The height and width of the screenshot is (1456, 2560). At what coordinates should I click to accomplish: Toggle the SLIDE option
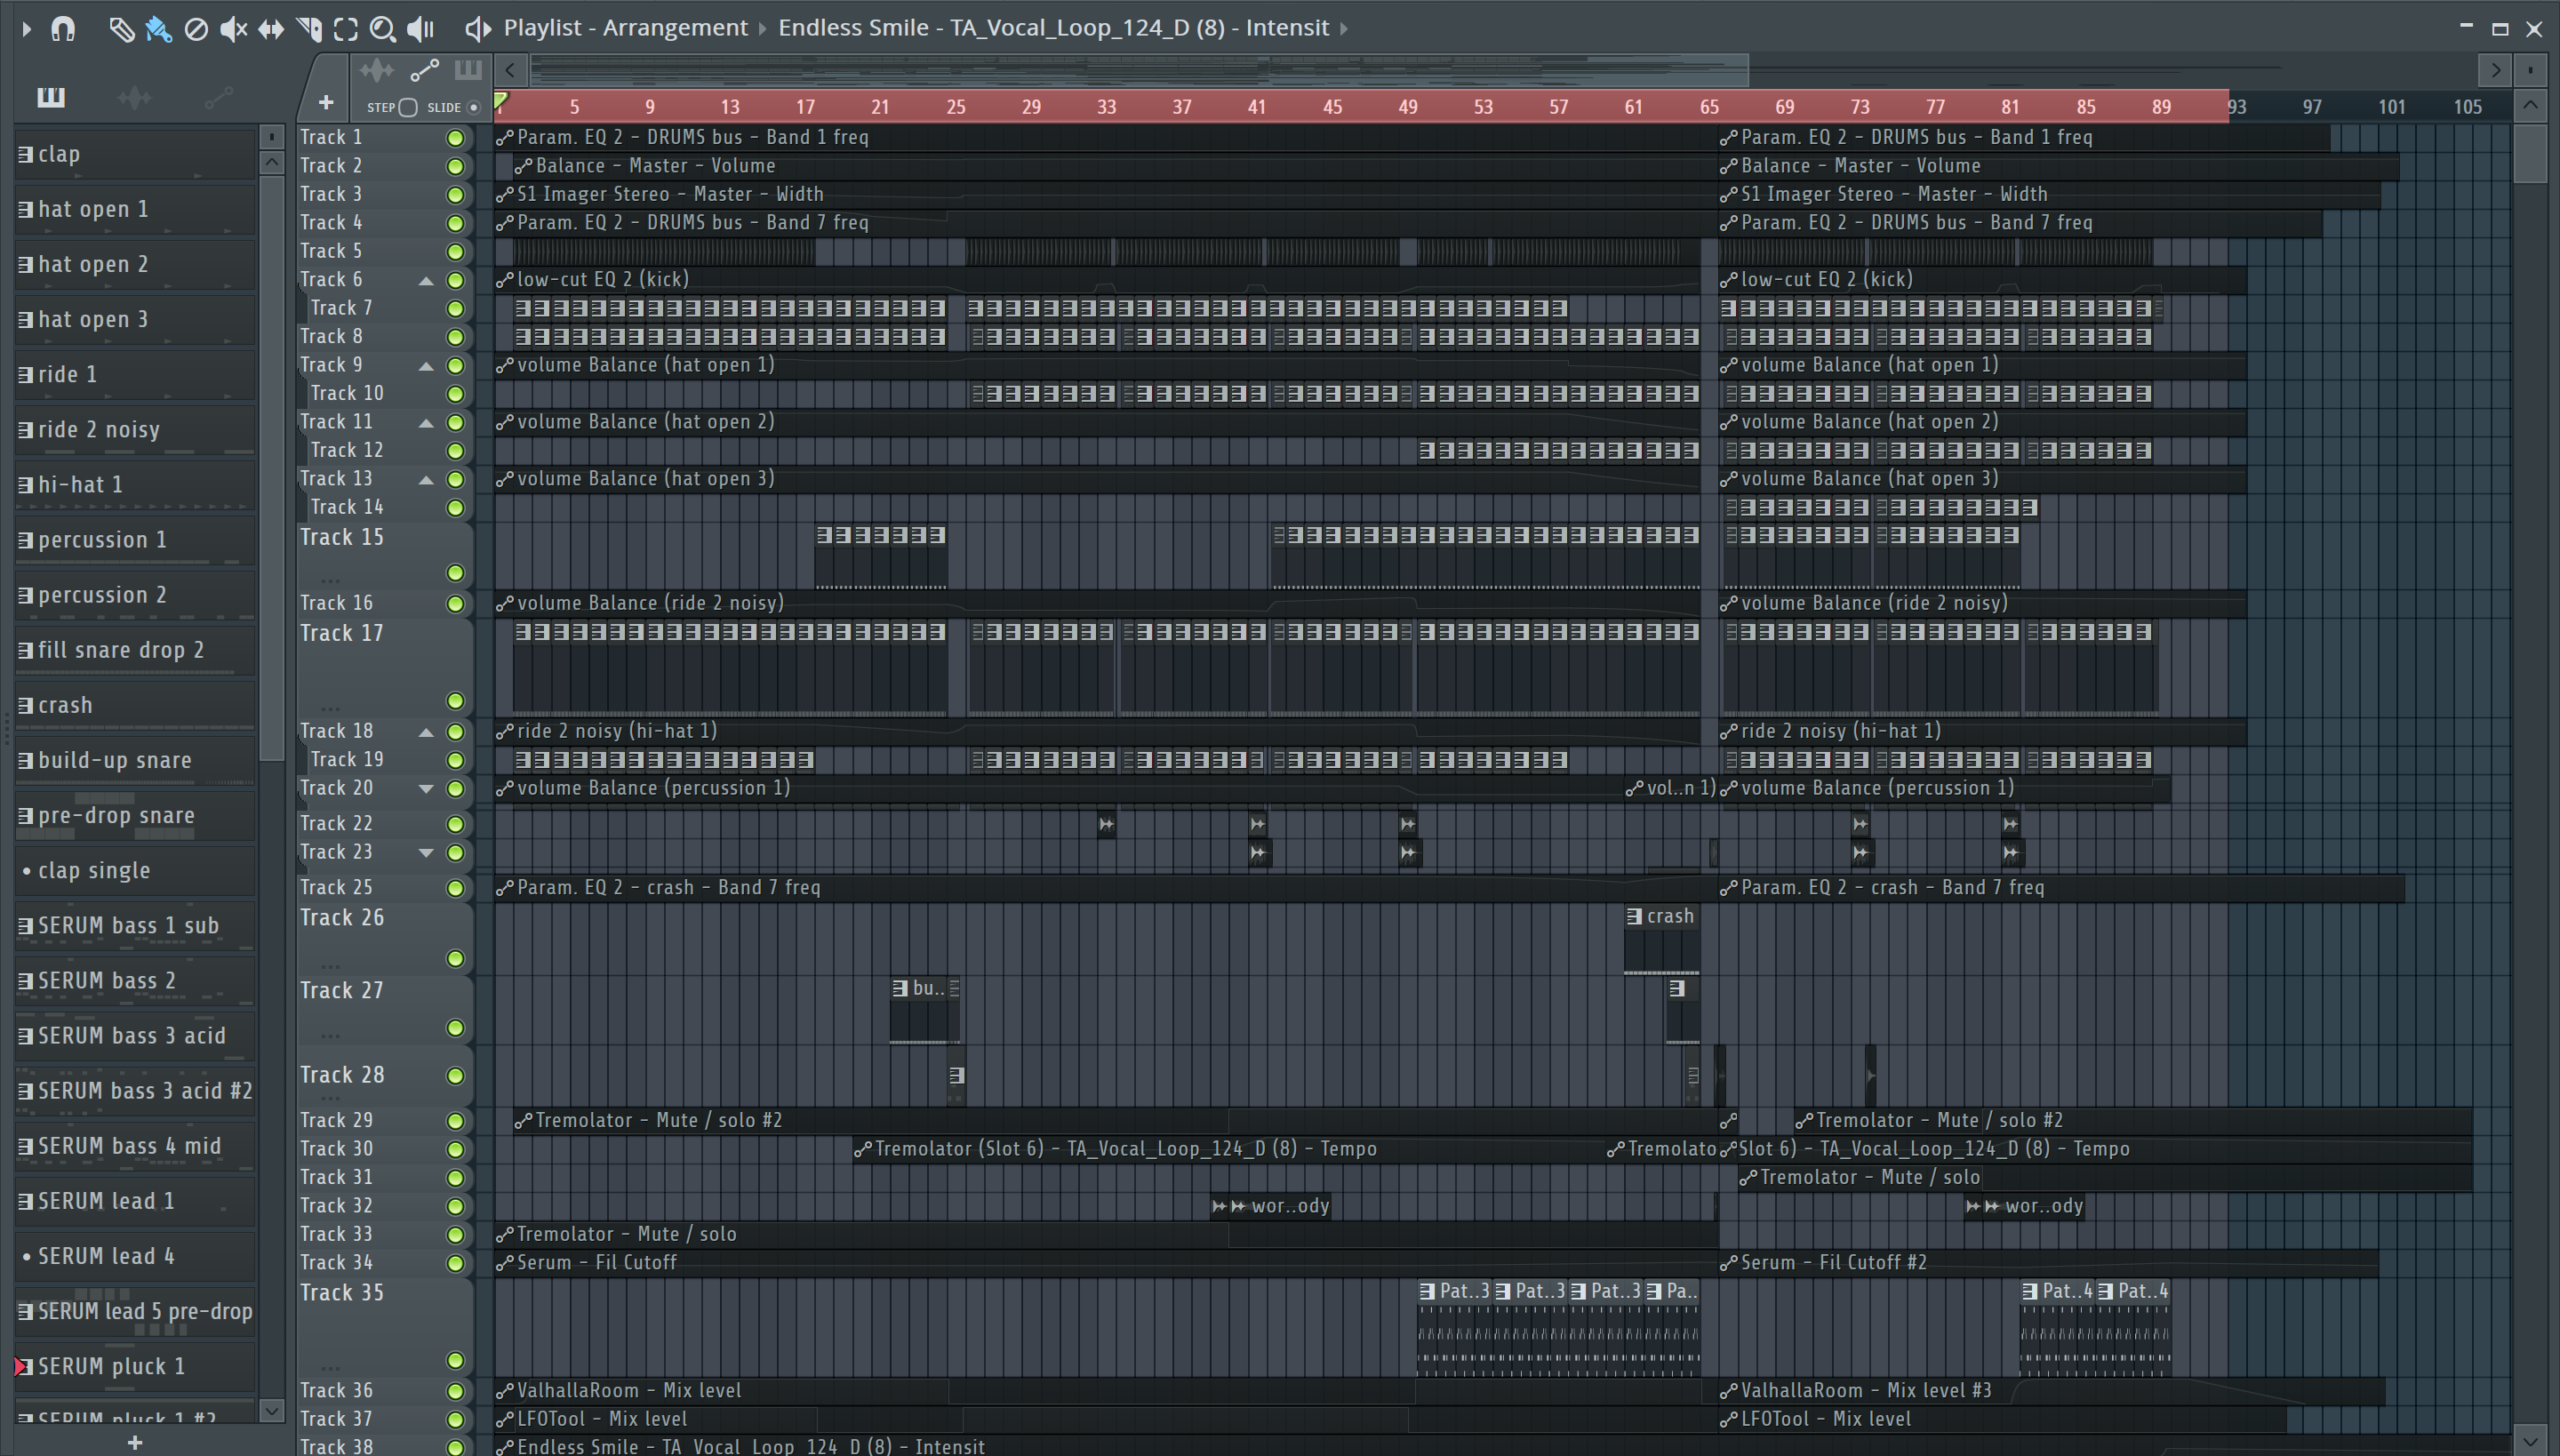coord(474,107)
